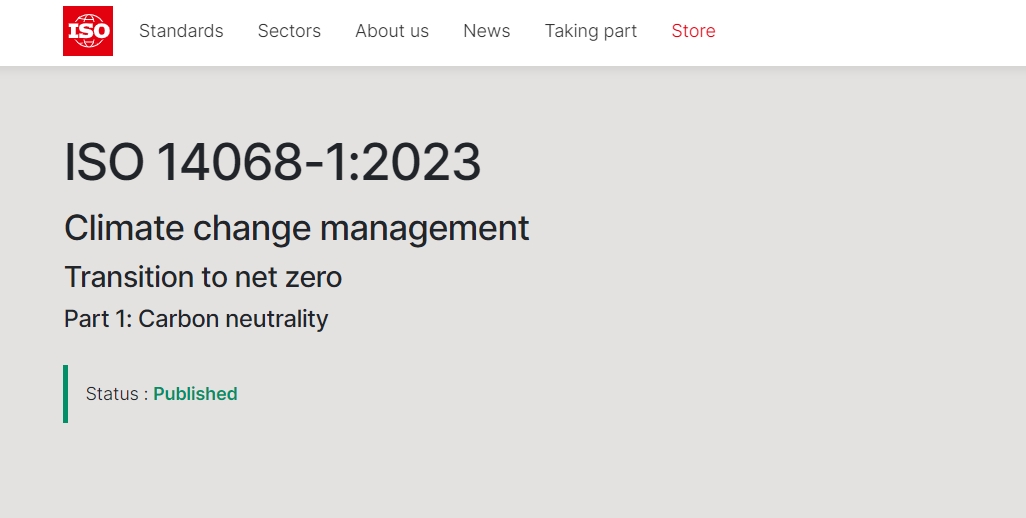Click 'Carbon neutrality' in the part title

click(x=233, y=319)
